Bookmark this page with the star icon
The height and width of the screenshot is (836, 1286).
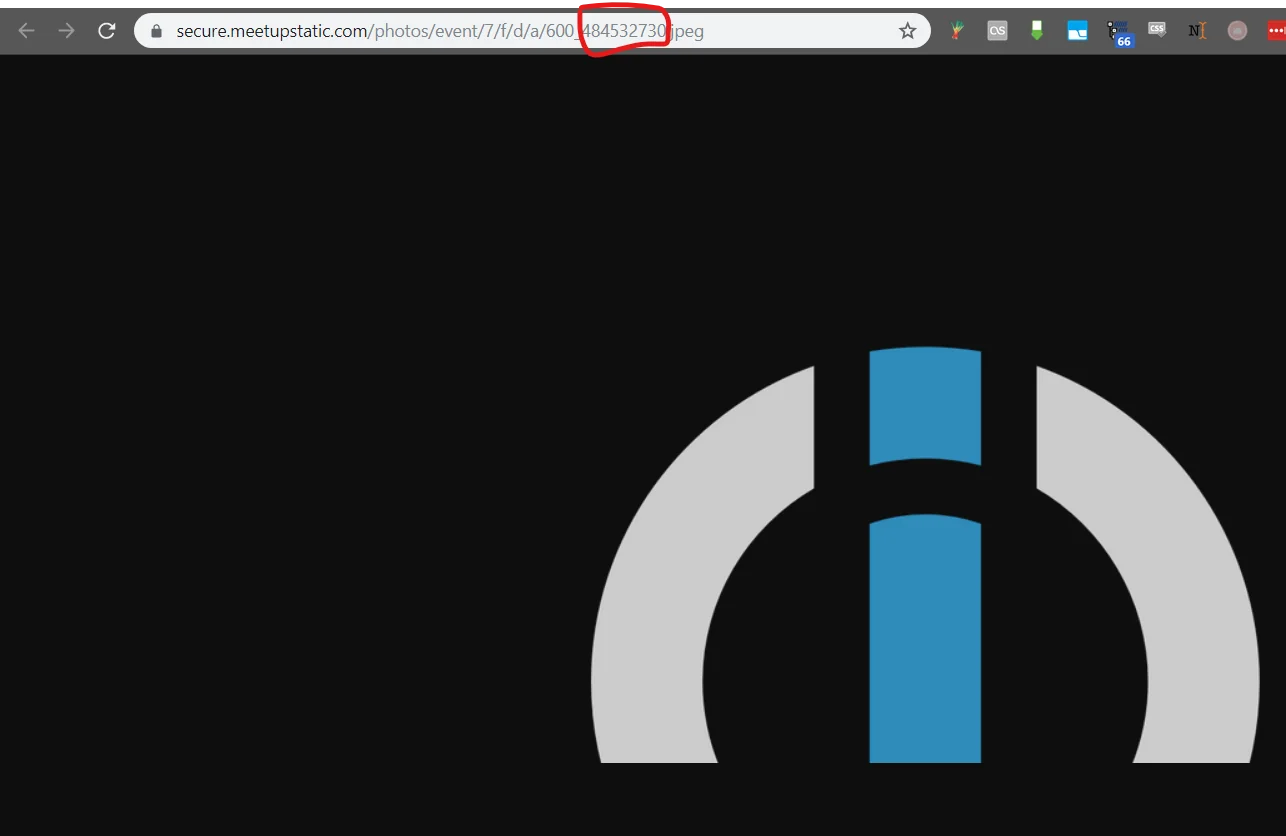pyautogui.click(x=907, y=31)
